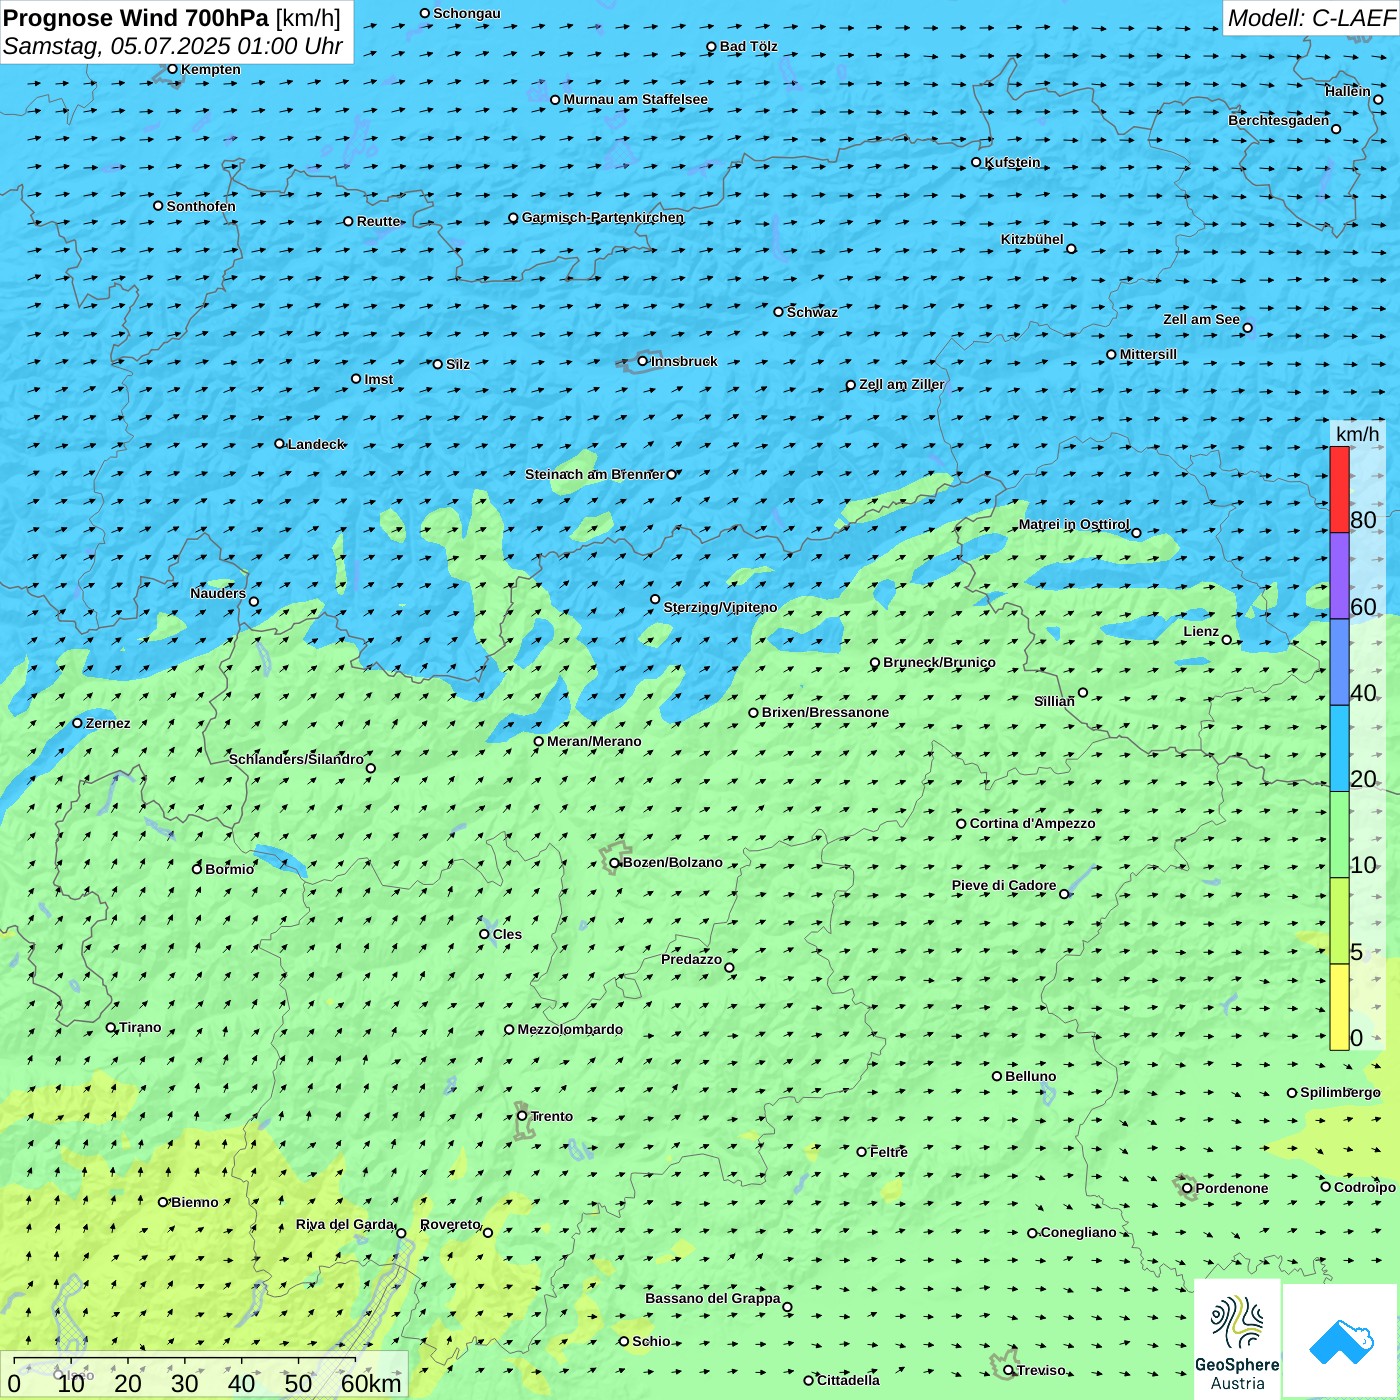Click the Treviso city label
The image size is (1400, 1400).
1040,1370
